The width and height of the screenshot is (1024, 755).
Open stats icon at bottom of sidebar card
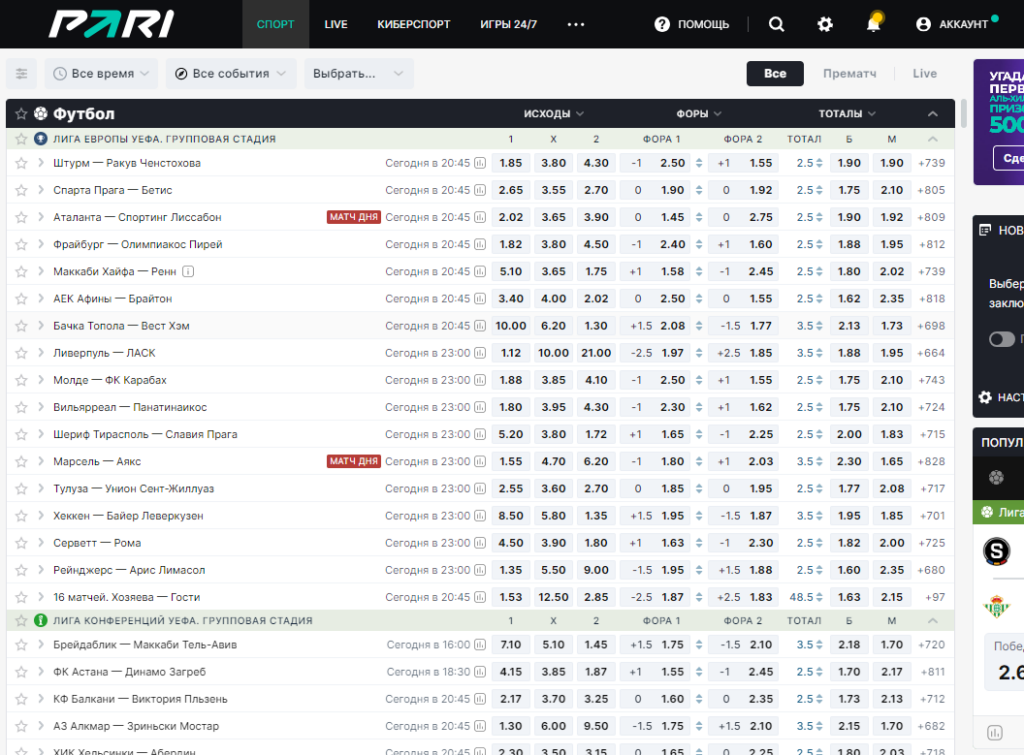995,733
